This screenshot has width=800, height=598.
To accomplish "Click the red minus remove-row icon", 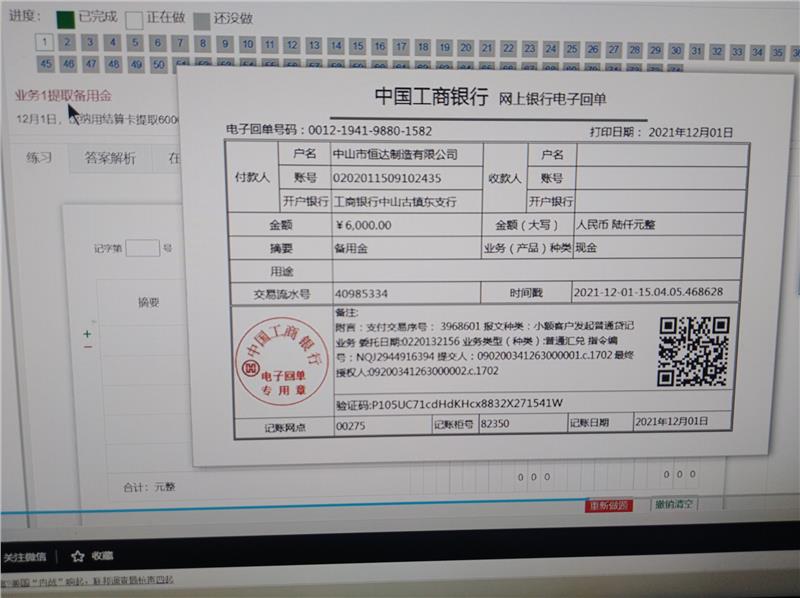I will (87, 347).
